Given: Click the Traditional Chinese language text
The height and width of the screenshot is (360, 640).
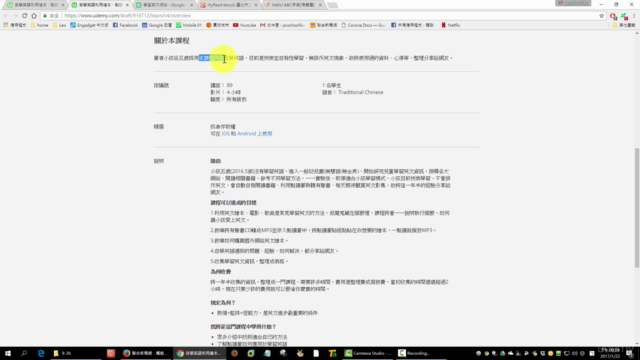Looking at the screenshot, I should [360, 92].
